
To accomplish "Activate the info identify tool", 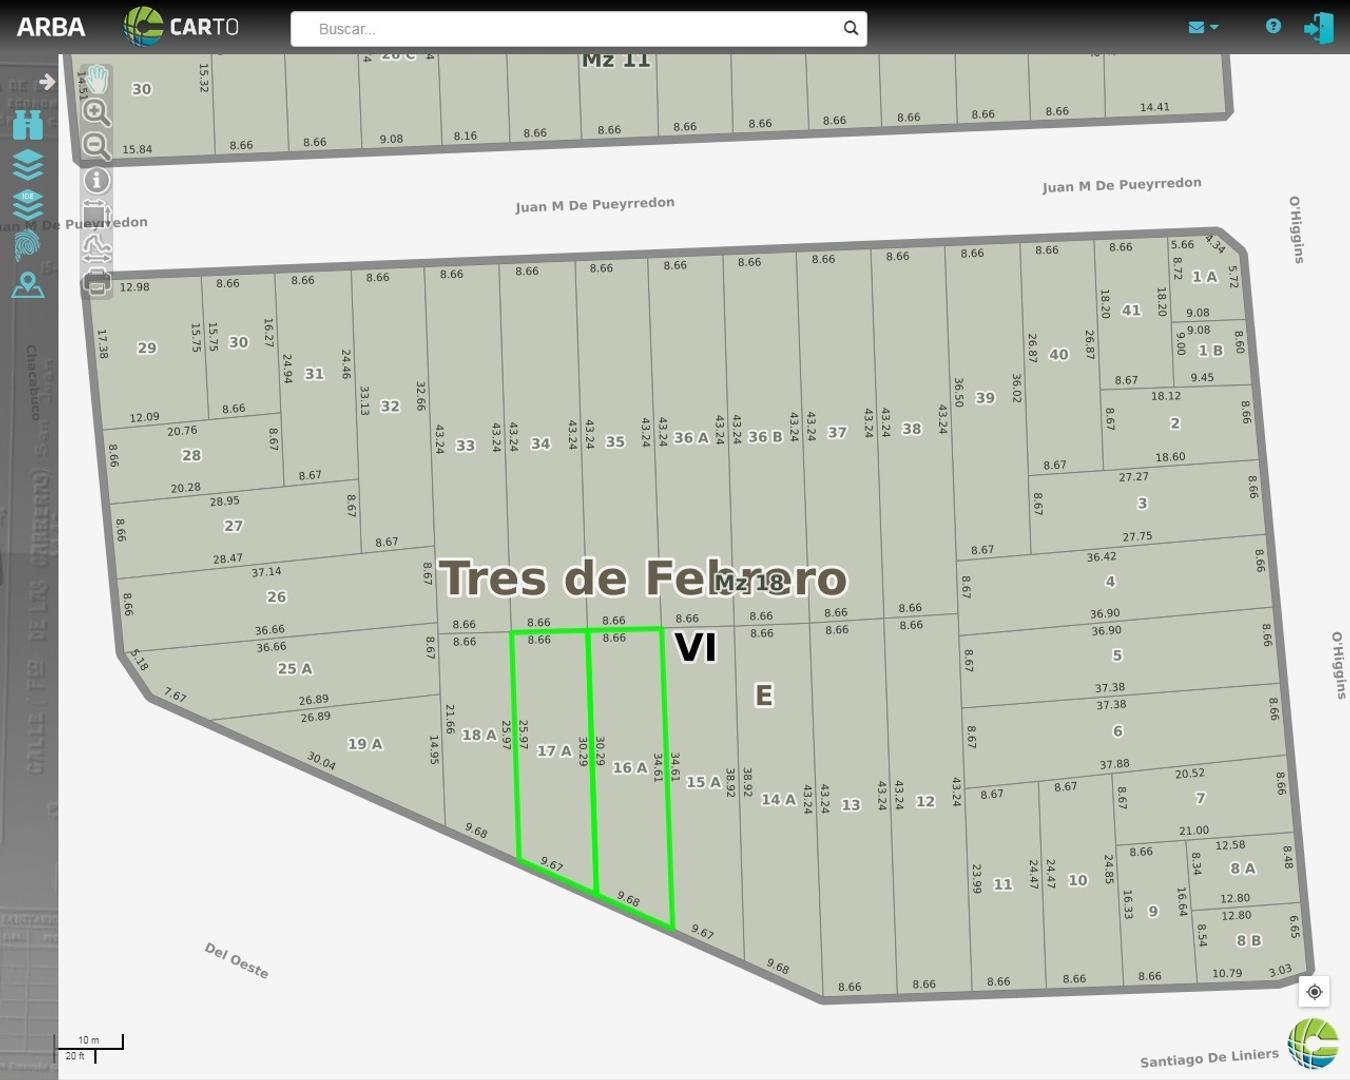I will 96,180.
